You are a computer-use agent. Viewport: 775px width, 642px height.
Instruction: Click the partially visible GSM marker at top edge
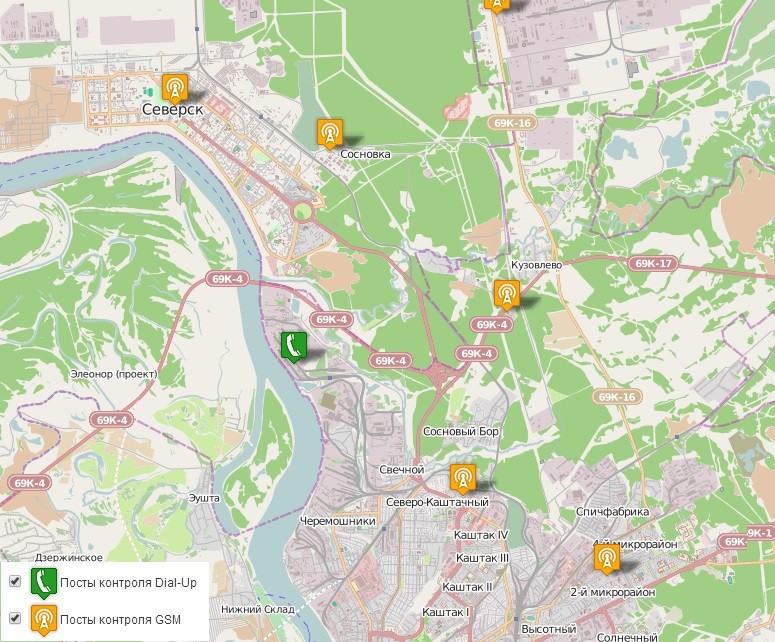click(496, 4)
